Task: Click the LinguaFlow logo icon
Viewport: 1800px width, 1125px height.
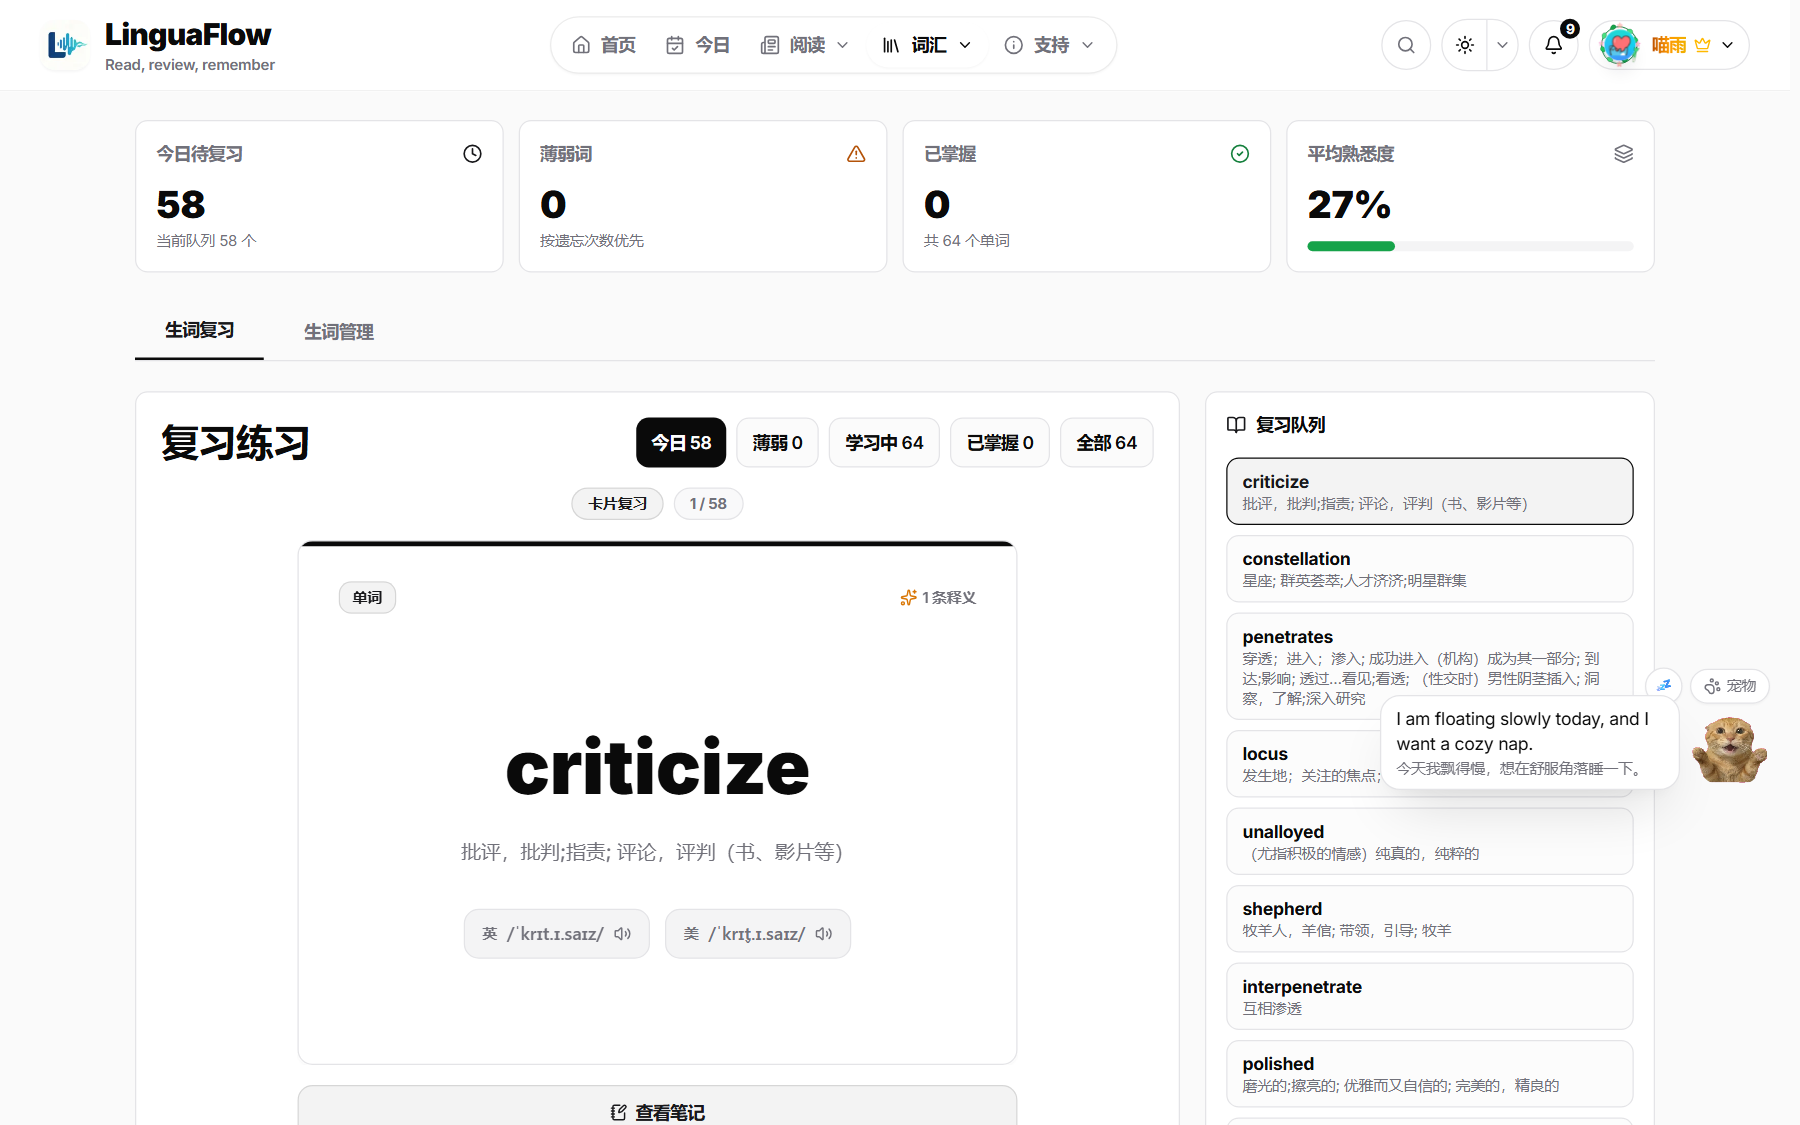Action: (x=66, y=45)
